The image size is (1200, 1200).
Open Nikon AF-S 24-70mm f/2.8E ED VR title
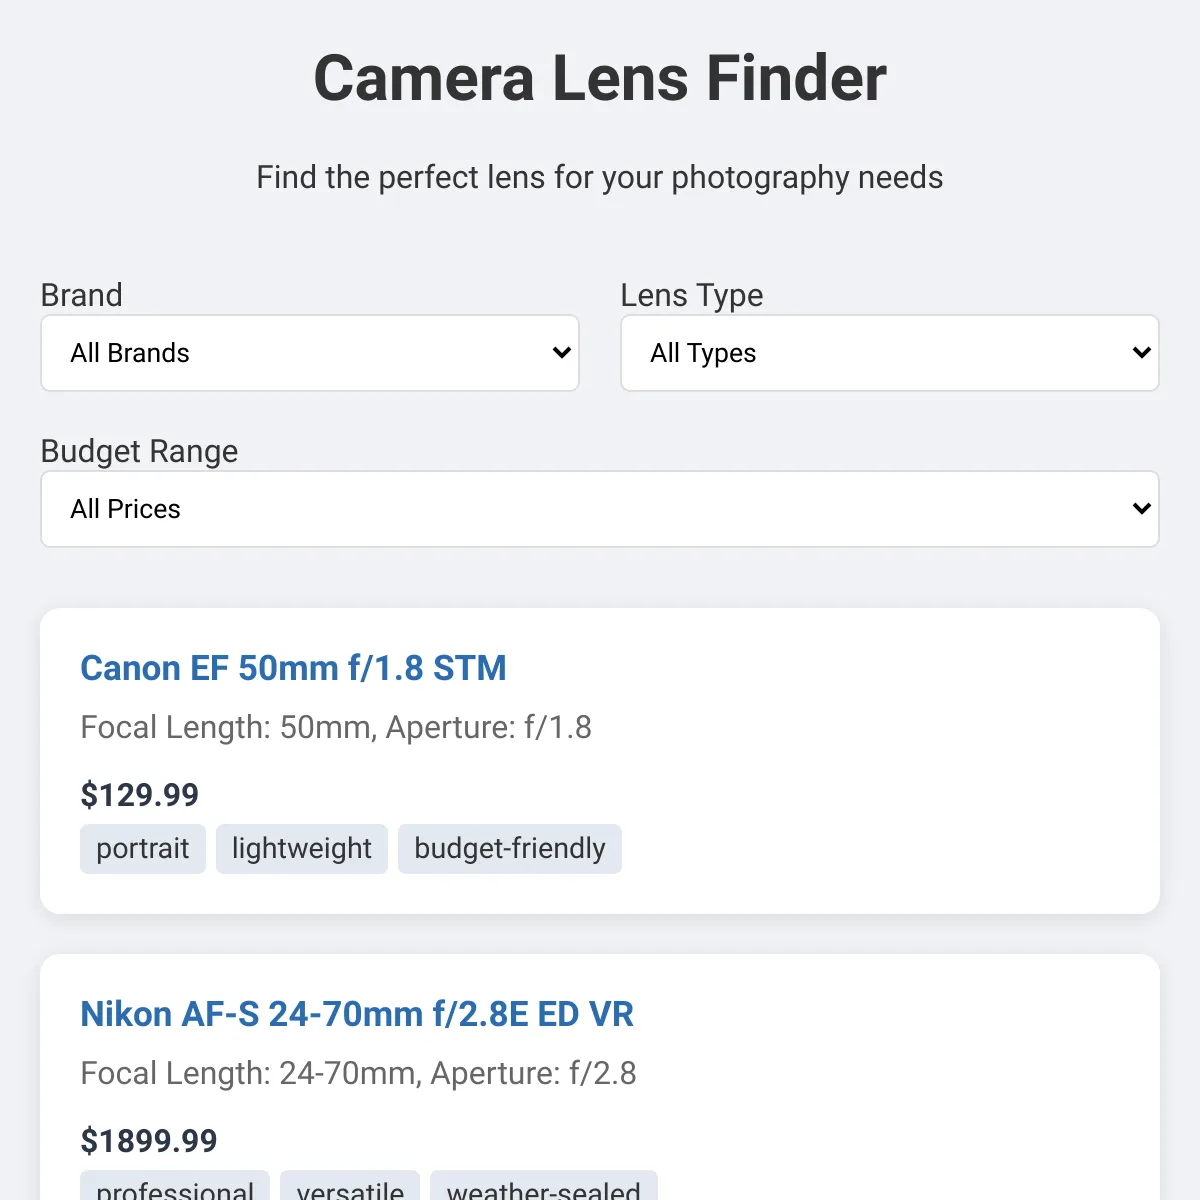pyautogui.click(x=357, y=1014)
